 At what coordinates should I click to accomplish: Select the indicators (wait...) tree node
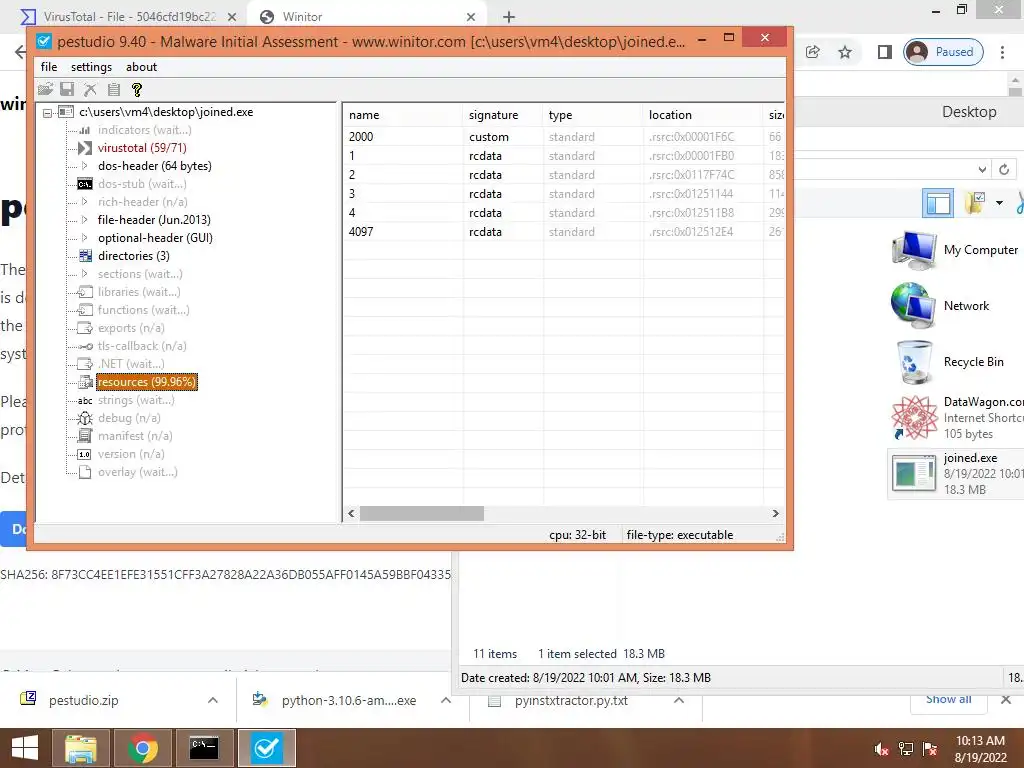click(144, 130)
